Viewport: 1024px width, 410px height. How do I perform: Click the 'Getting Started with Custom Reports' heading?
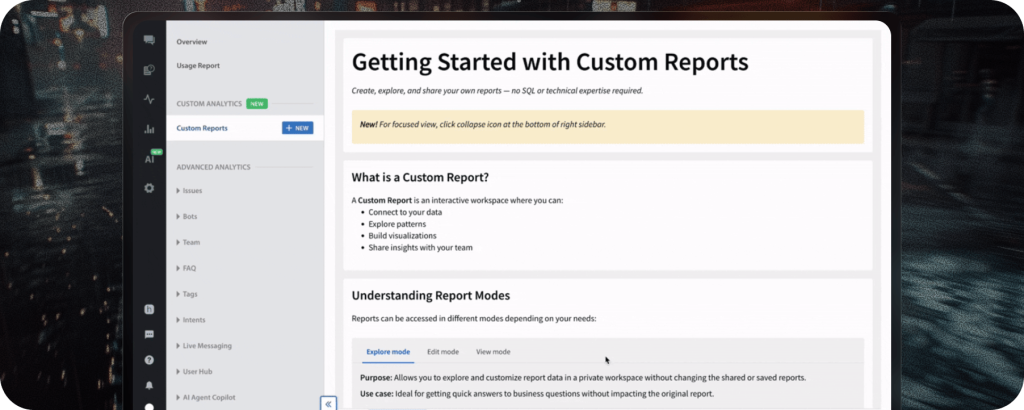[550, 62]
